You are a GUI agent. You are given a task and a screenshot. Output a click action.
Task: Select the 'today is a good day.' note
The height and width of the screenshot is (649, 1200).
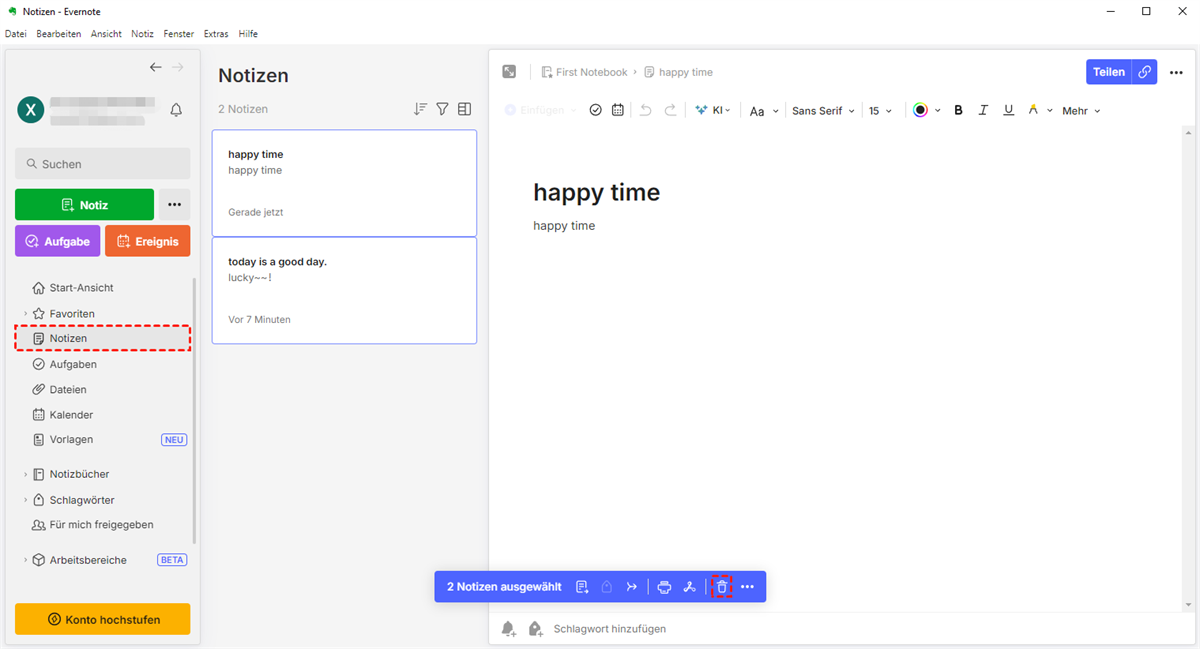pos(344,290)
